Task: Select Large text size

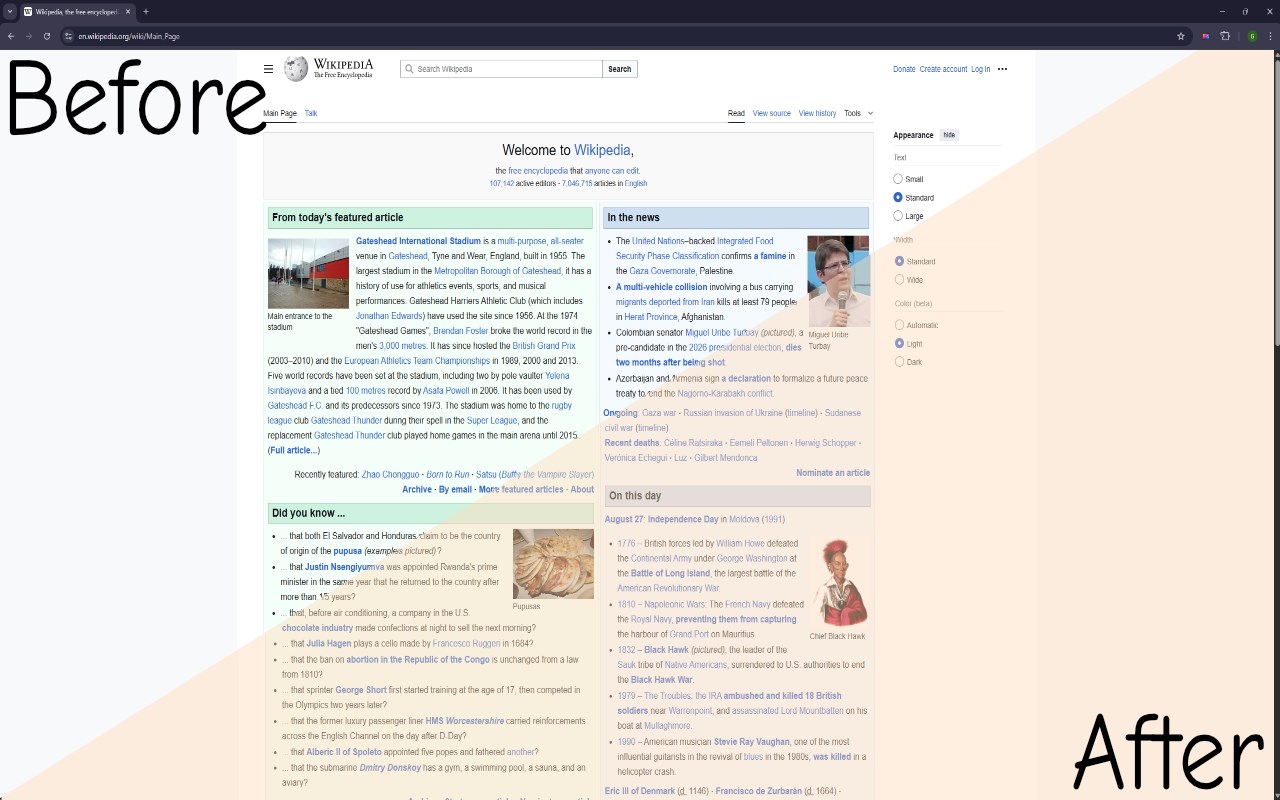Action: click(898, 215)
